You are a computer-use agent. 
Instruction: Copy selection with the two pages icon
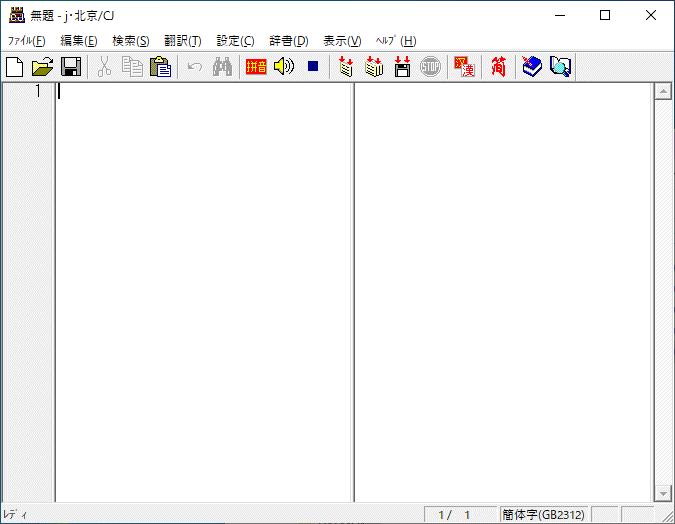132,67
